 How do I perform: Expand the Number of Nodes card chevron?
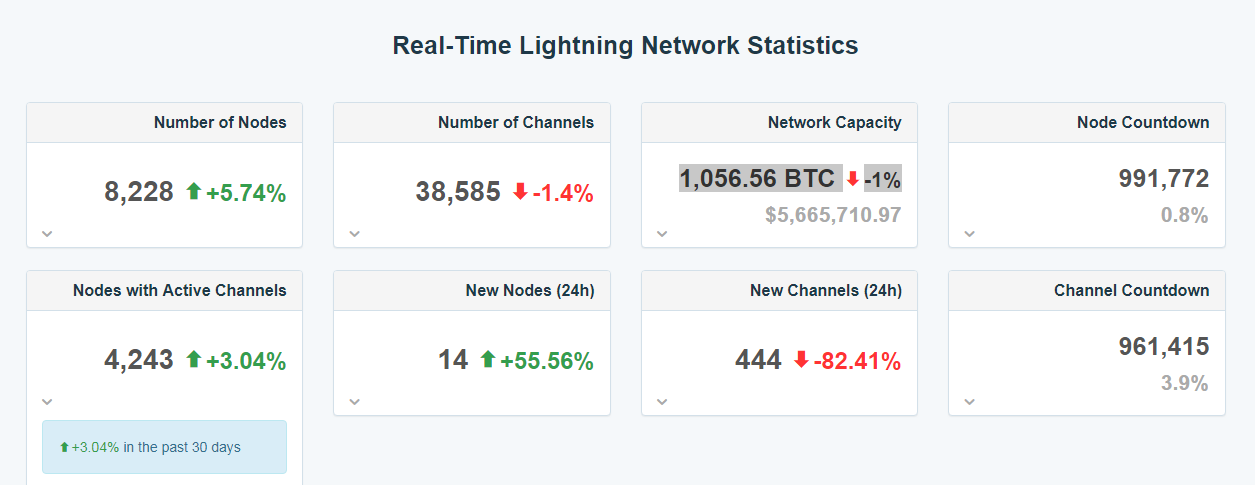click(x=47, y=234)
